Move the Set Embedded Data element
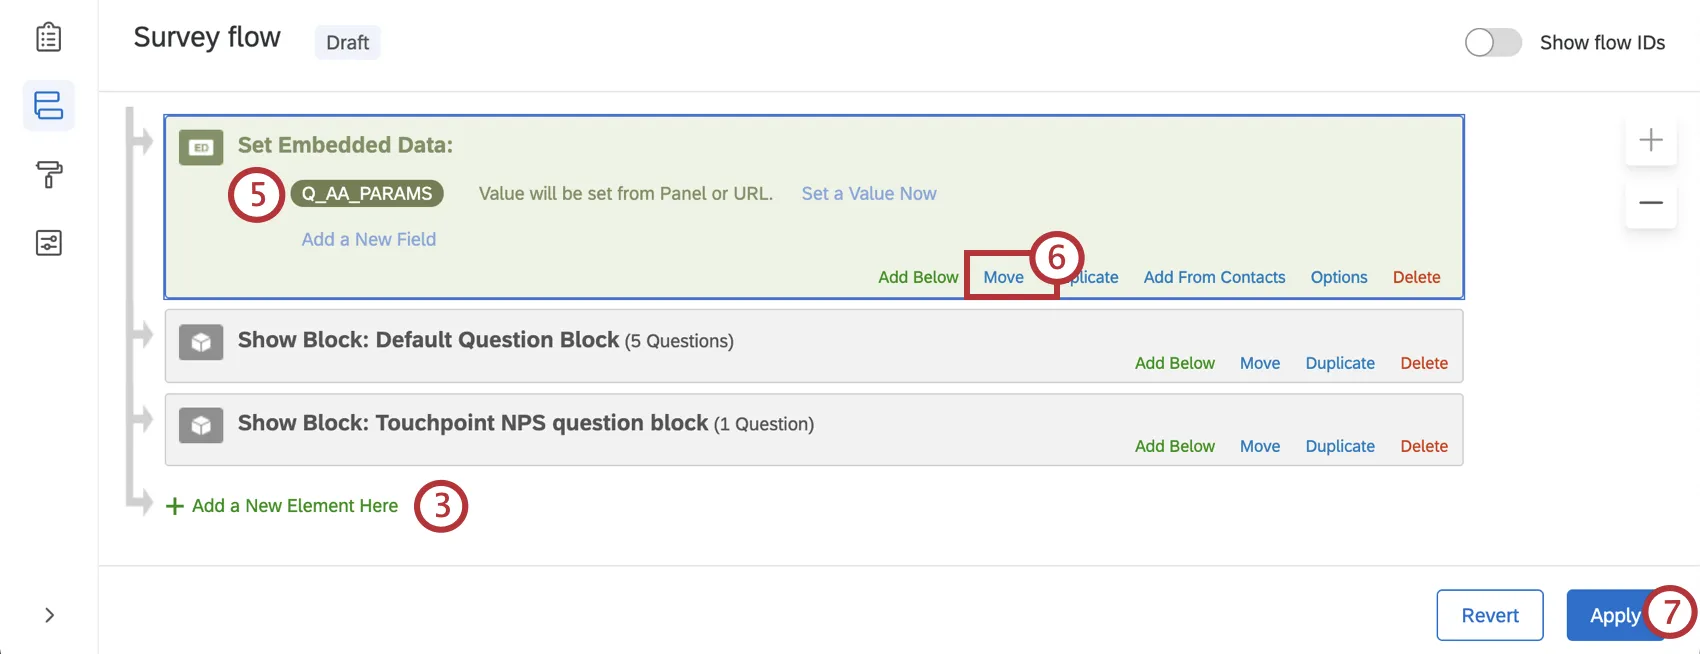 click(1003, 277)
